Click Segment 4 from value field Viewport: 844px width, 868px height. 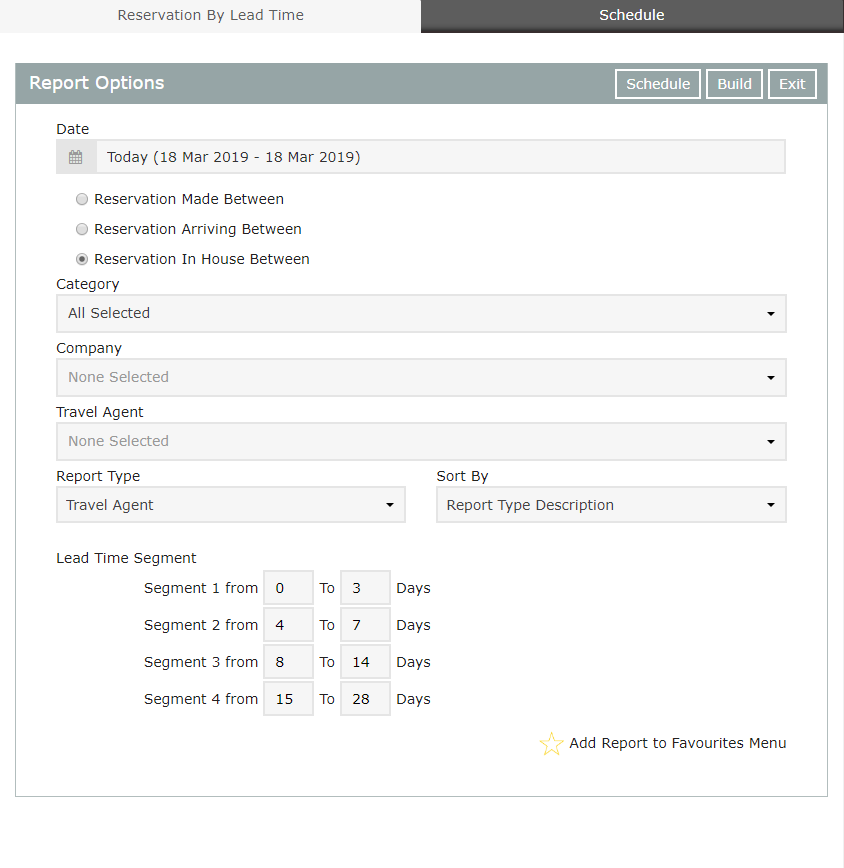288,699
